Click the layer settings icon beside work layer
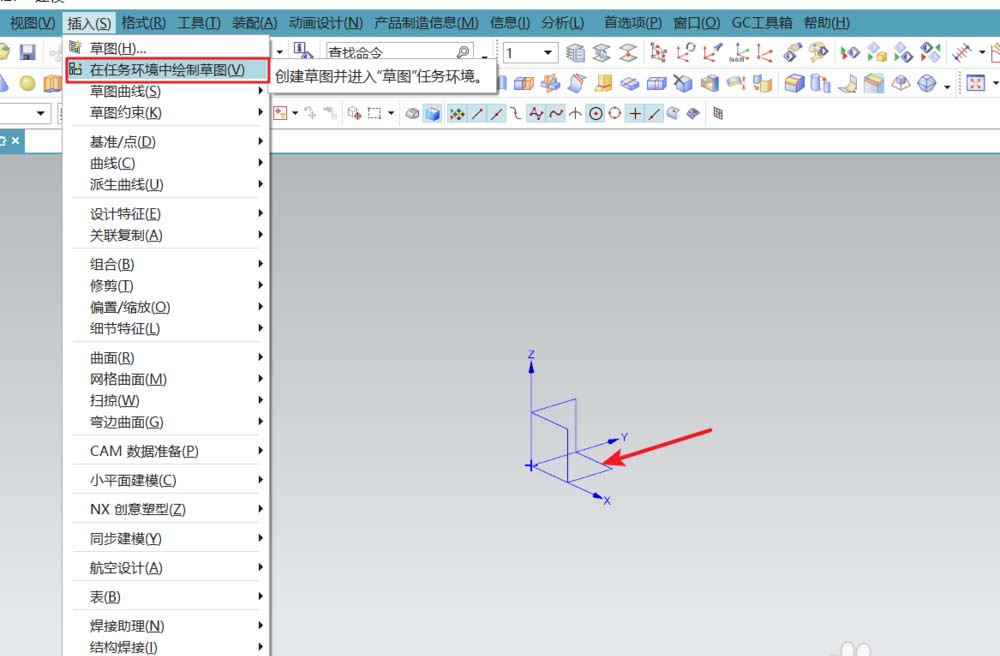Screen dimensions: 1000x656 [x=576, y=52]
